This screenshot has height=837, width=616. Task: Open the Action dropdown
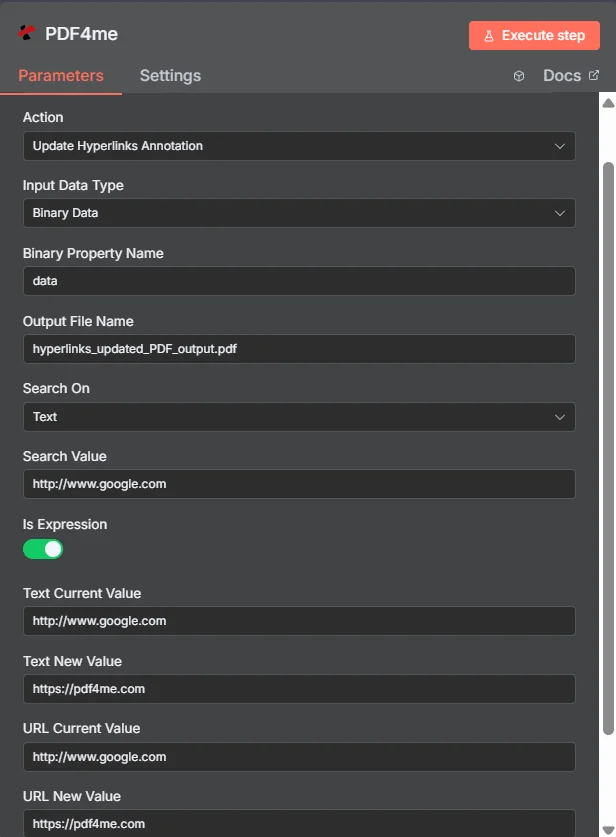click(x=299, y=146)
